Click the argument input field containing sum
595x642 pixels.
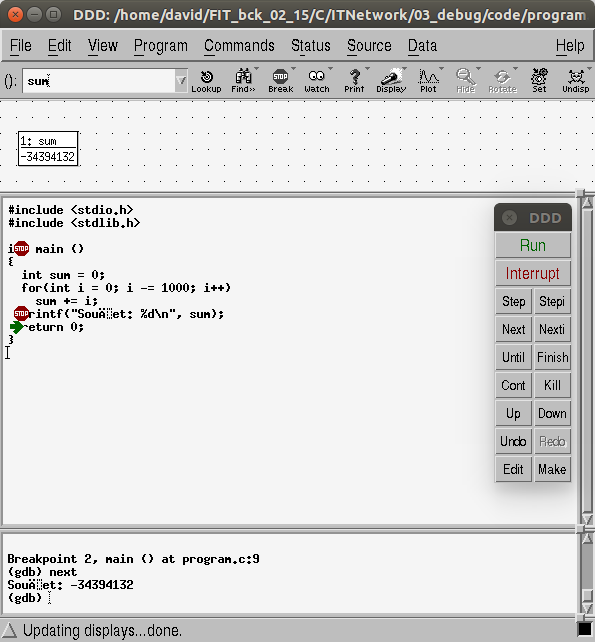tap(98, 81)
